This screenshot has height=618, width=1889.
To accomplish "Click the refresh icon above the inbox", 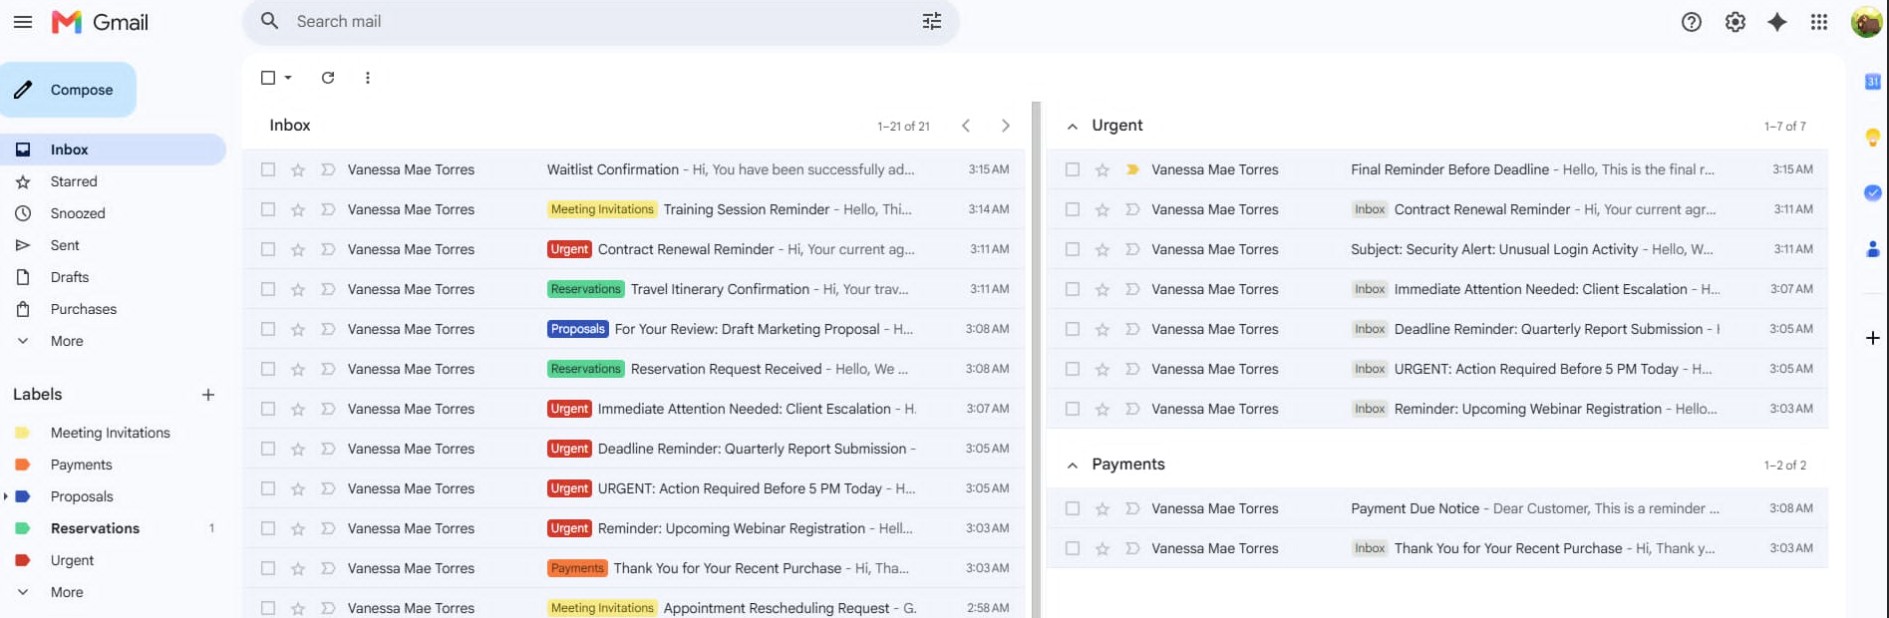I will click(x=328, y=77).
